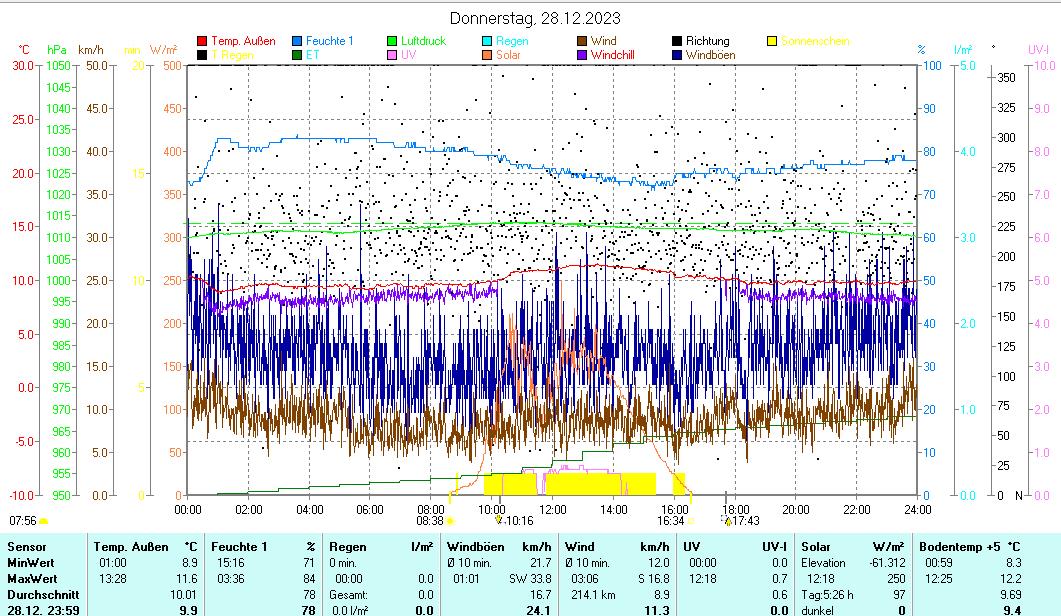
Task: Click the purple Windchill legend square
Action: [583, 55]
